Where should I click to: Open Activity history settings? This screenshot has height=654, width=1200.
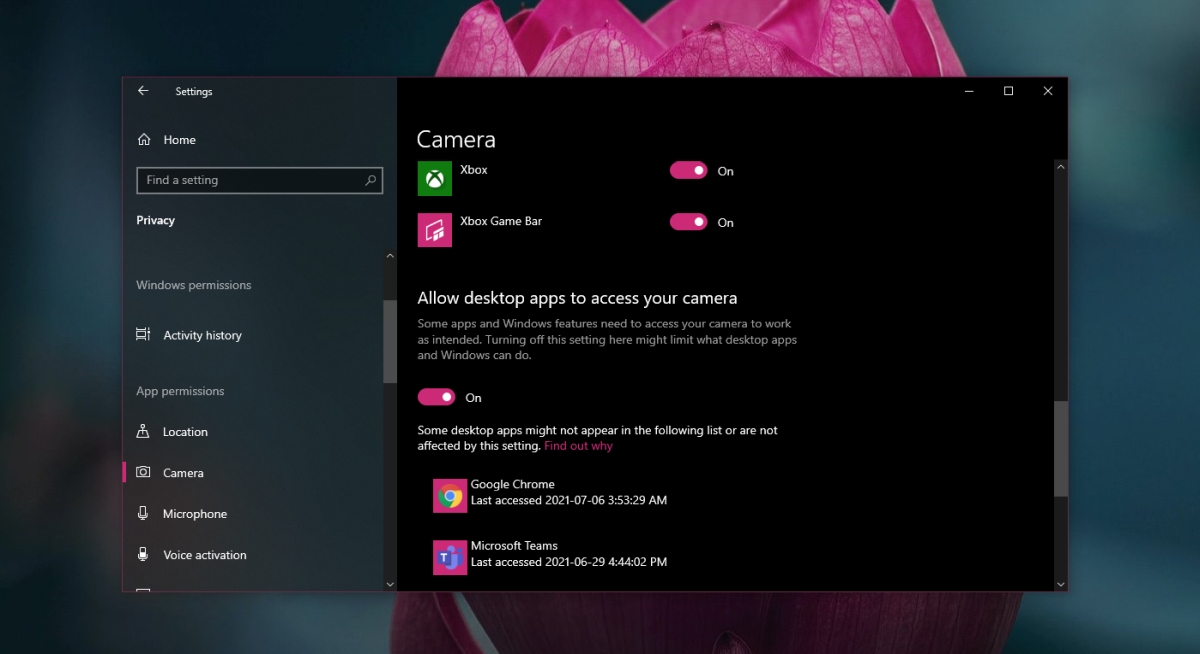coord(202,335)
